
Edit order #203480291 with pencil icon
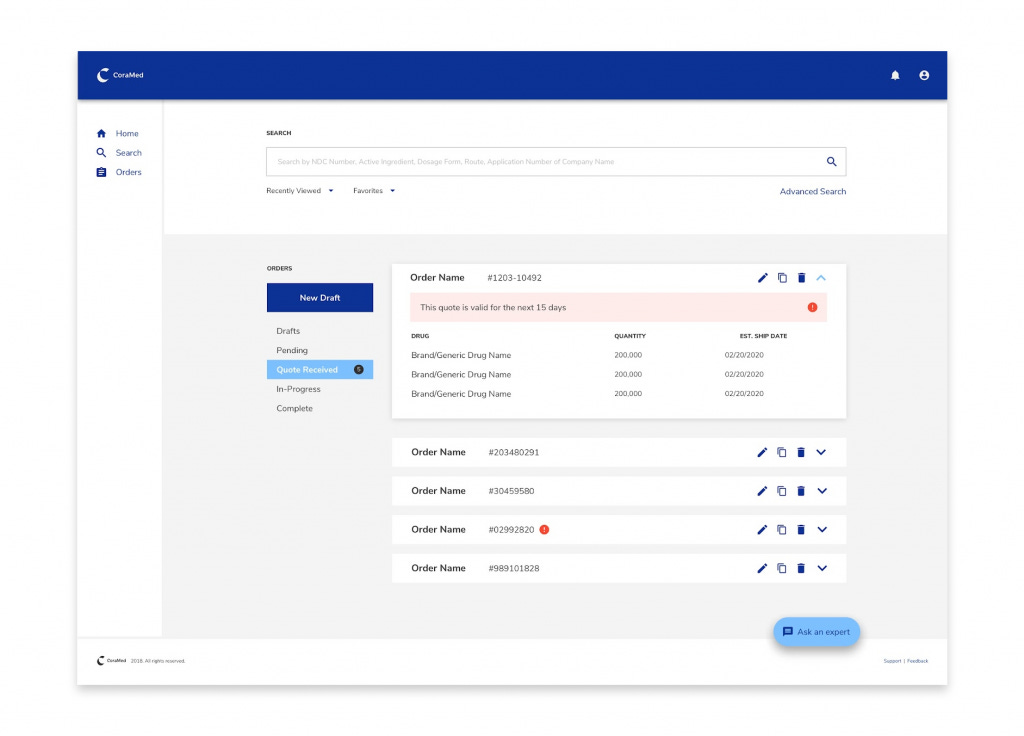[x=761, y=452]
